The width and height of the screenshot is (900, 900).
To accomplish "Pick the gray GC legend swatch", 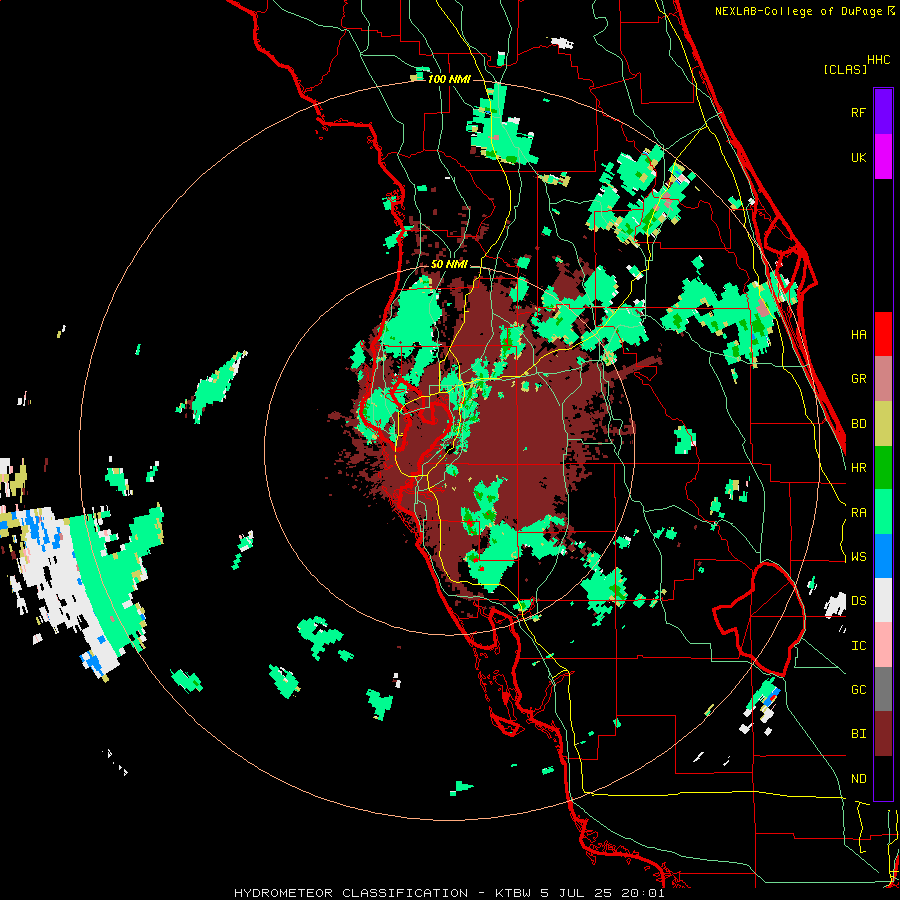I will click(x=883, y=689).
